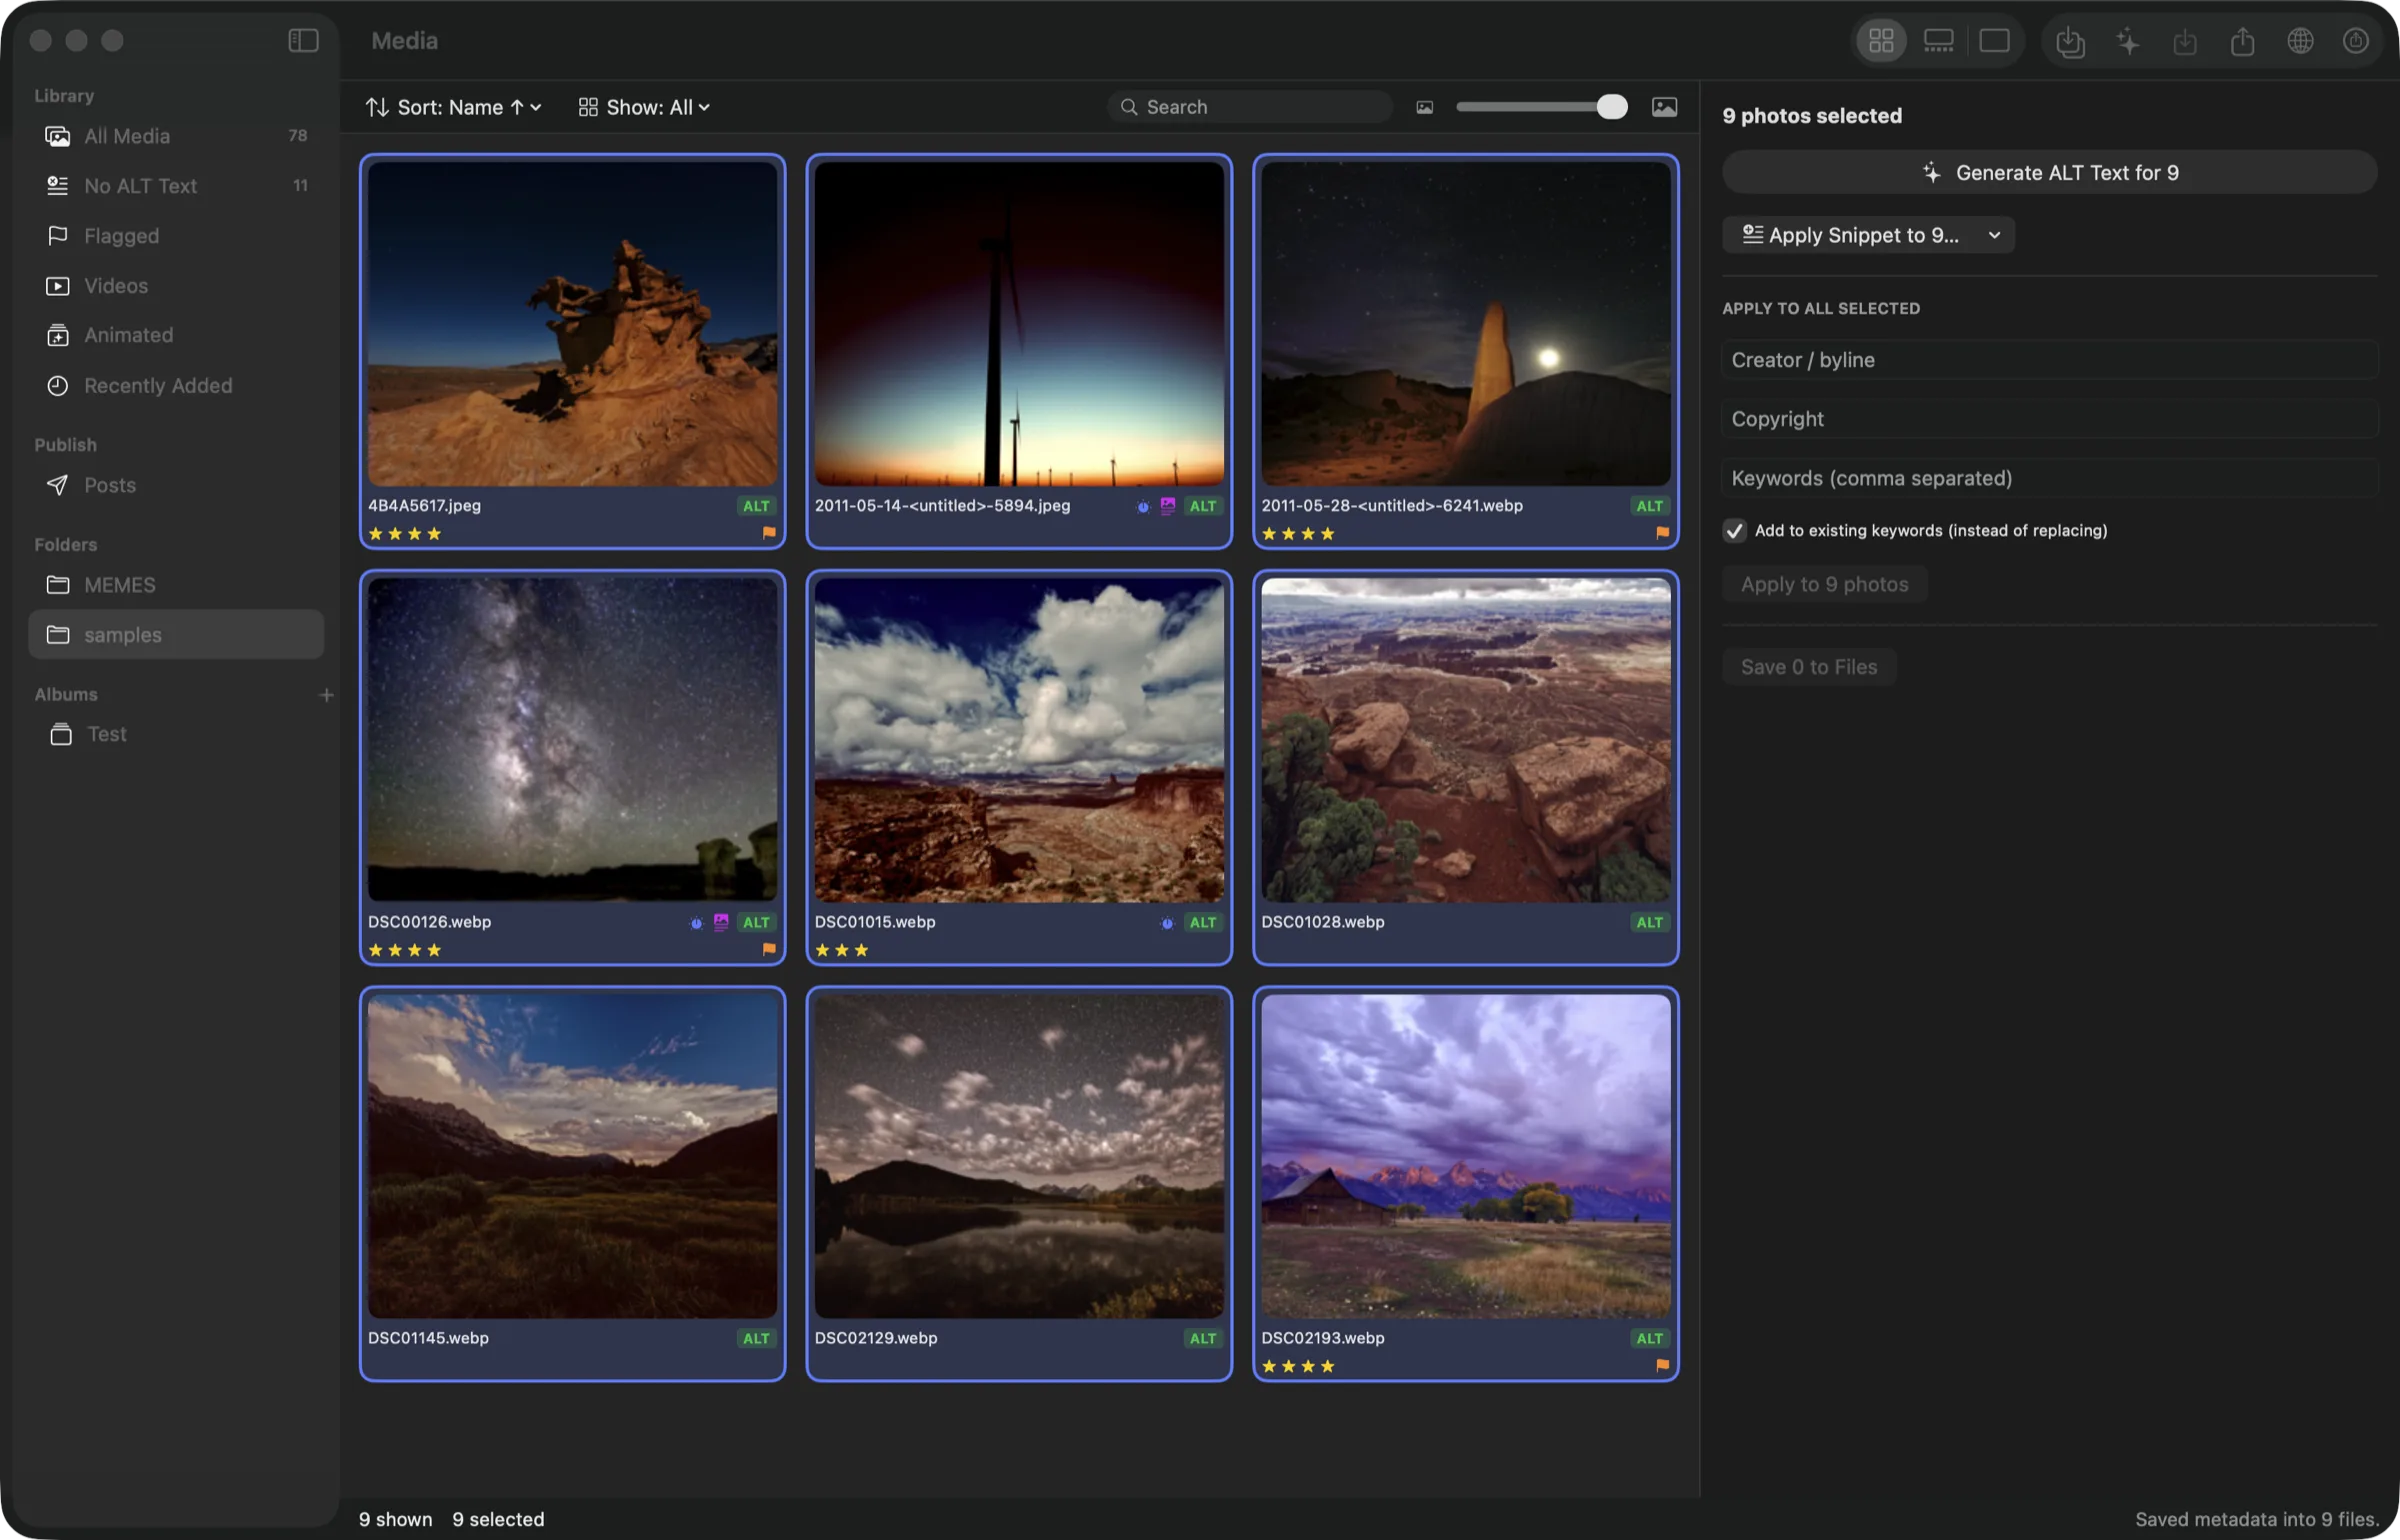Screen dimensions: 2400x1540
Task: Select the wind turbine photo thumbnail
Action: (1019, 324)
